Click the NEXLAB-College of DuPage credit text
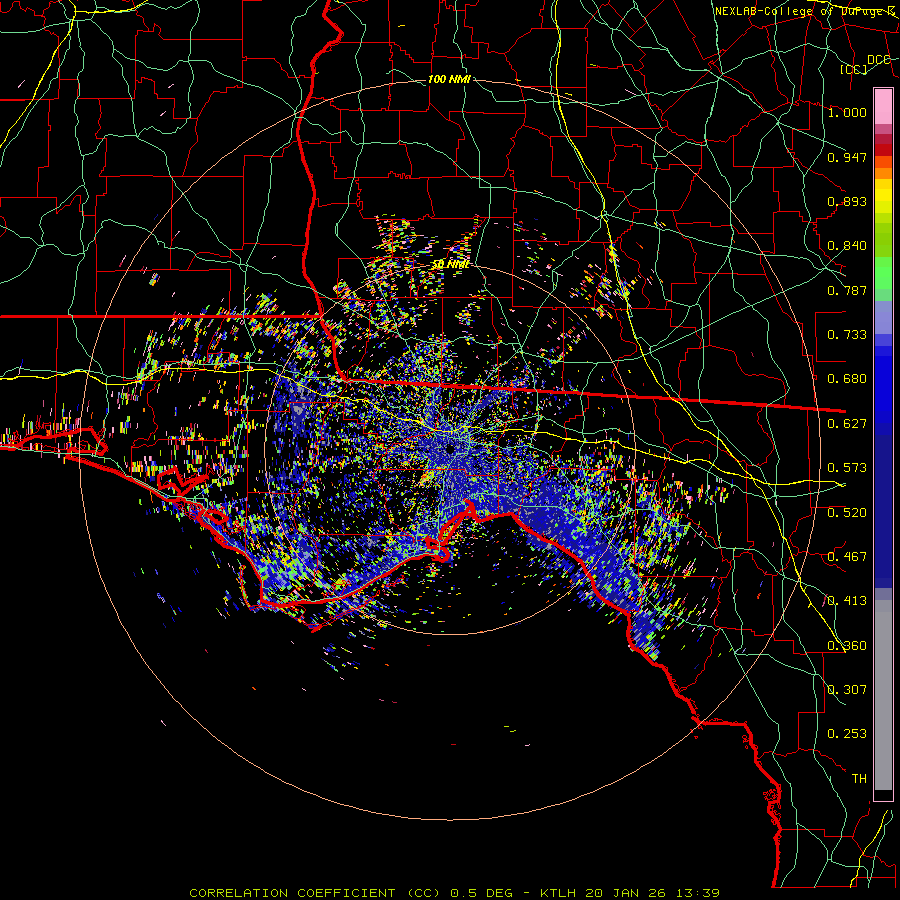The height and width of the screenshot is (900, 900). pos(804,11)
